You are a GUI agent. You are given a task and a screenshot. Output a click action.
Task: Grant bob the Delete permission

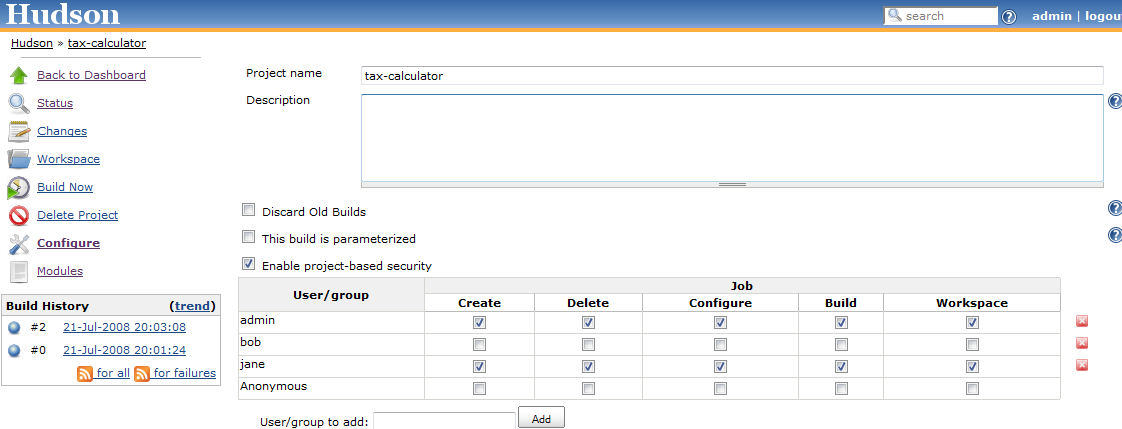588,345
